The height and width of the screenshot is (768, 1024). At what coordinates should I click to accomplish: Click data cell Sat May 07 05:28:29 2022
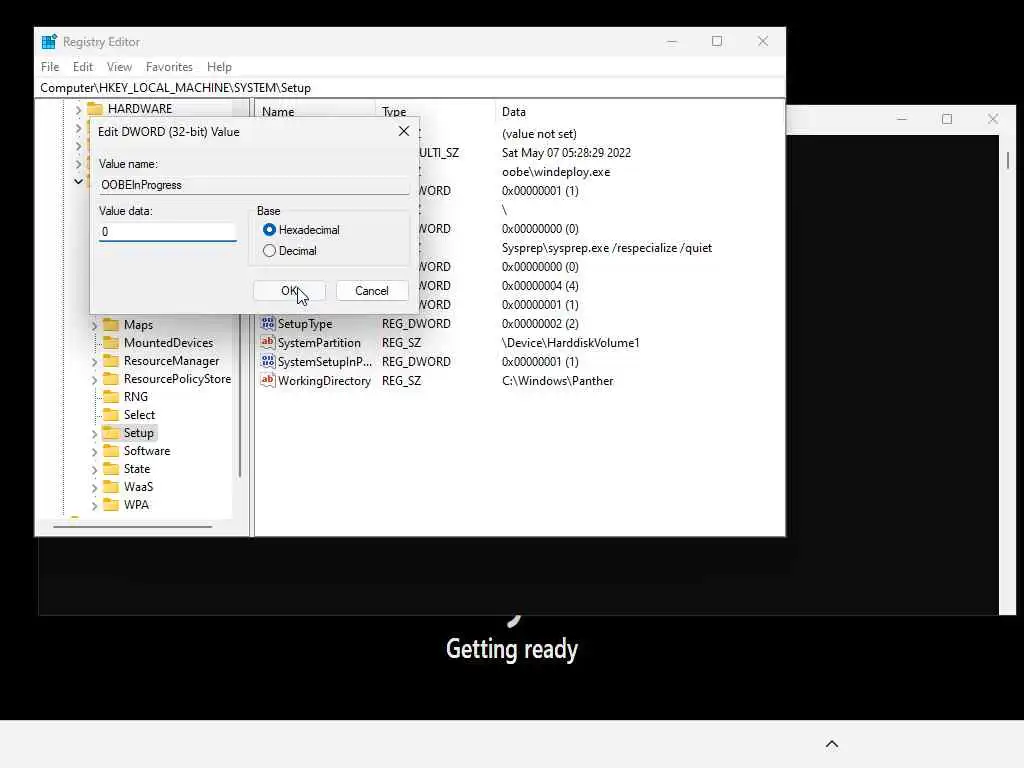(566, 153)
